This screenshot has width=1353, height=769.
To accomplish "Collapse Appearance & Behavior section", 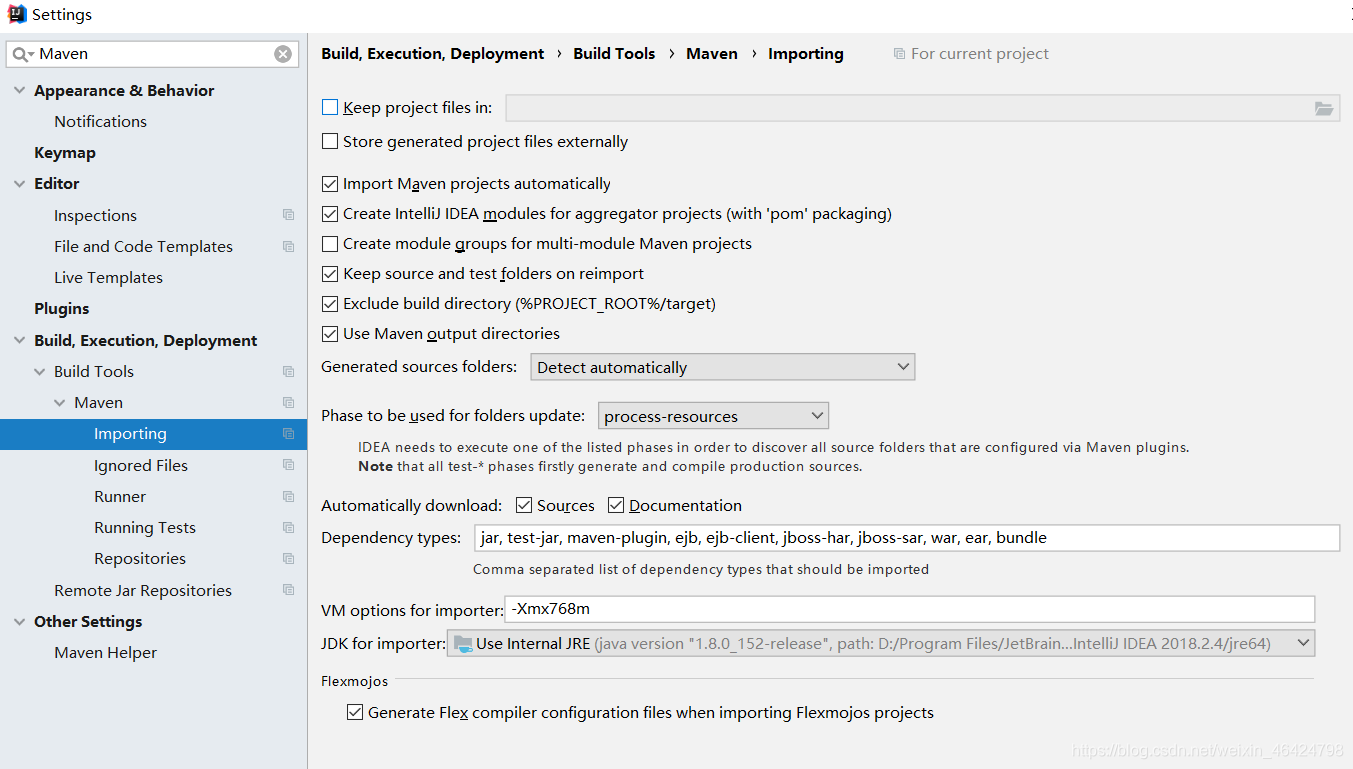I will (x=20, y=90).
